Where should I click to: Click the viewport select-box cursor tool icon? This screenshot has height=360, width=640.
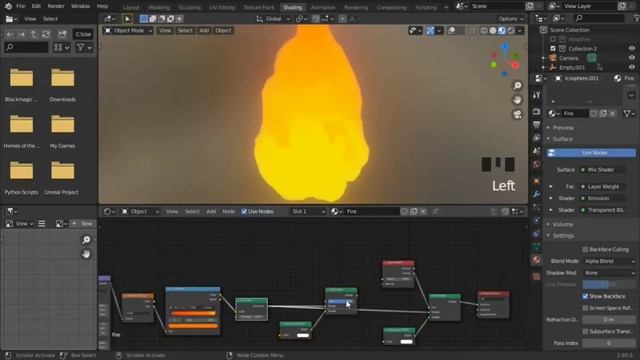127,19
